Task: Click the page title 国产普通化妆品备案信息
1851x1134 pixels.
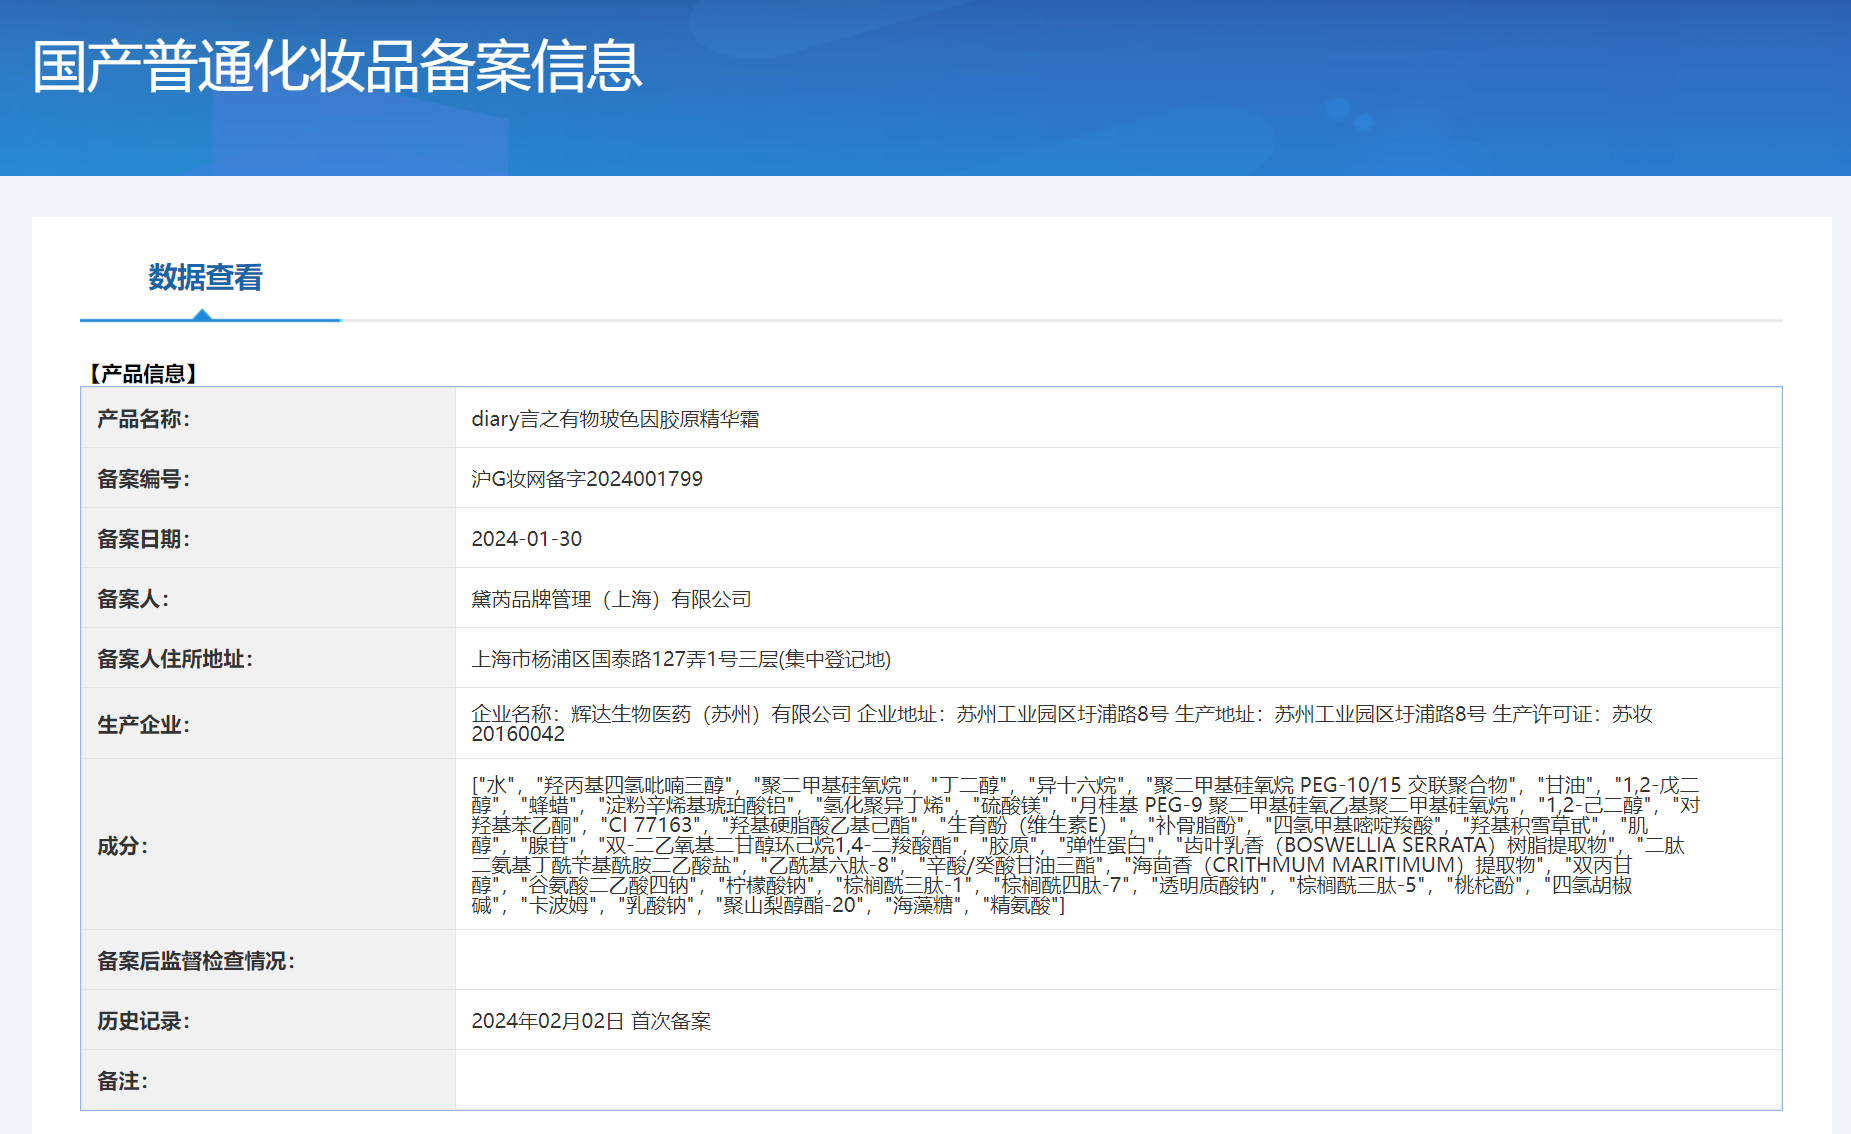Action: pos(337,67)
